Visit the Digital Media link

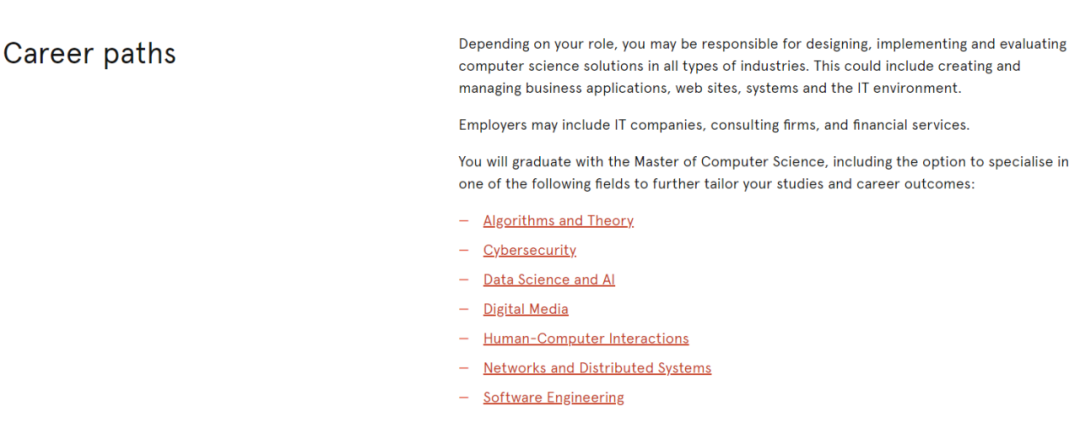pos(526,309)
